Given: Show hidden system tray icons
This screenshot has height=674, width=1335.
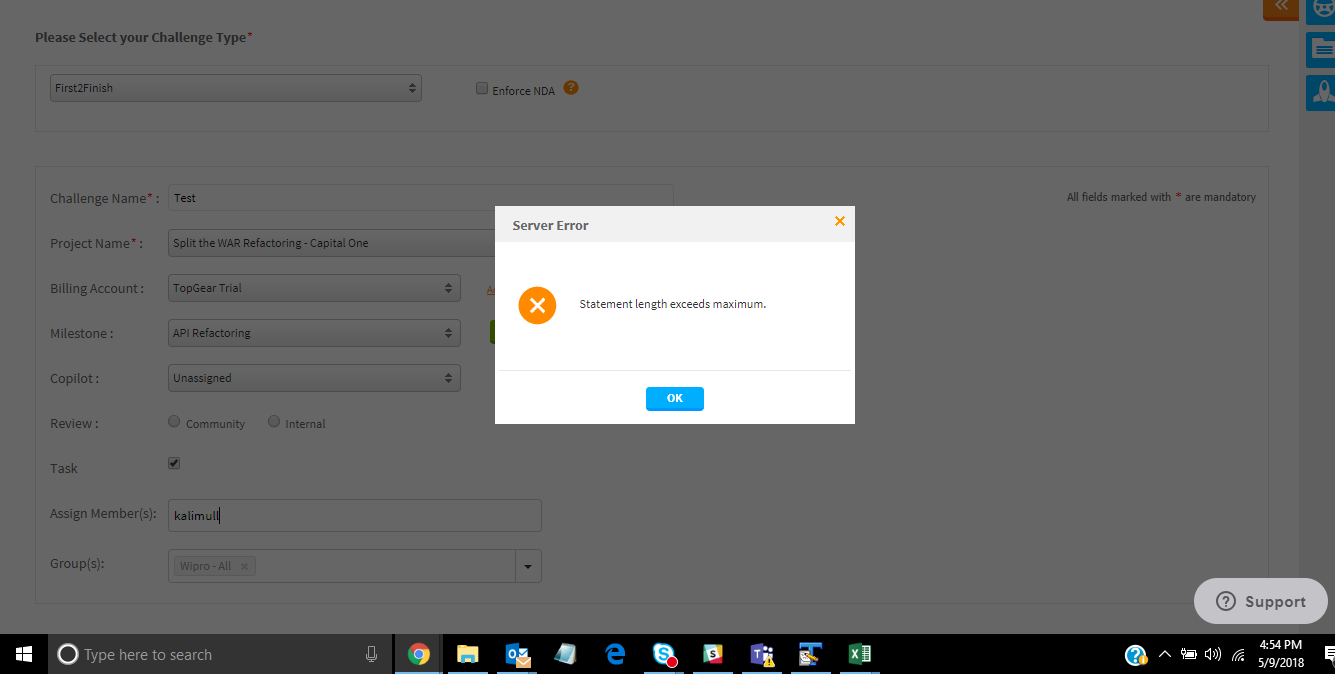Looking at the screenshot, I should point(1164,654).
